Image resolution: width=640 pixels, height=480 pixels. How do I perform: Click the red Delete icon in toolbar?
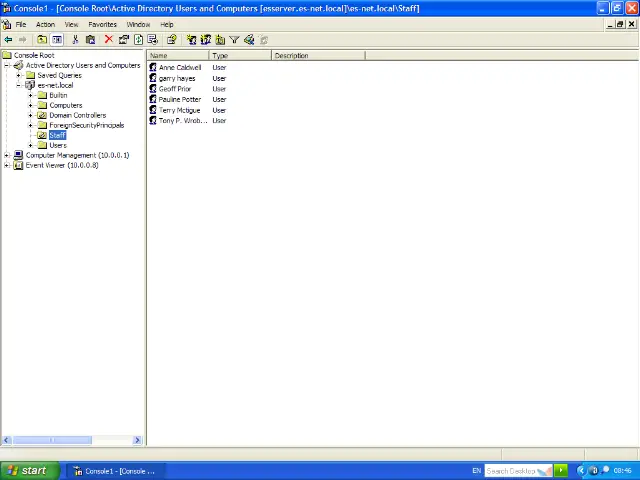[x=108, y=40]
